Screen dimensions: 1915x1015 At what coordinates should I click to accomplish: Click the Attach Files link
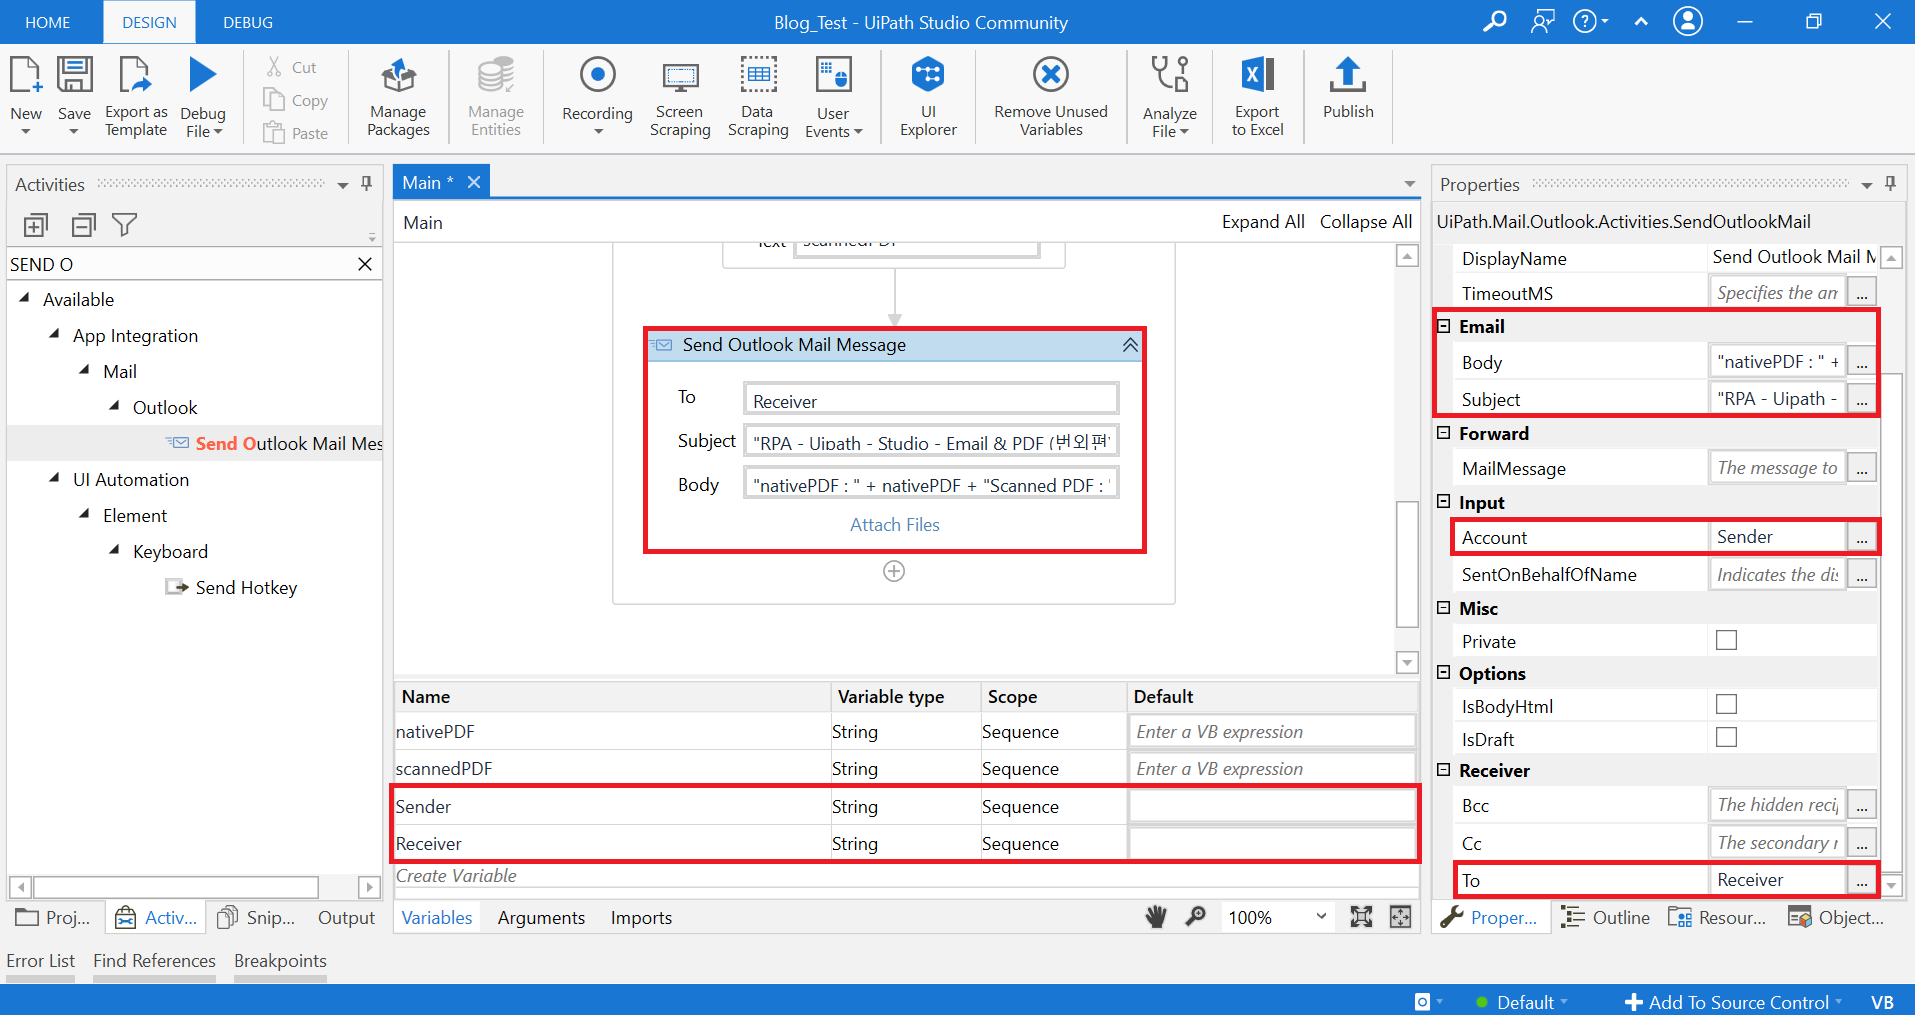(x=895, y=525)
